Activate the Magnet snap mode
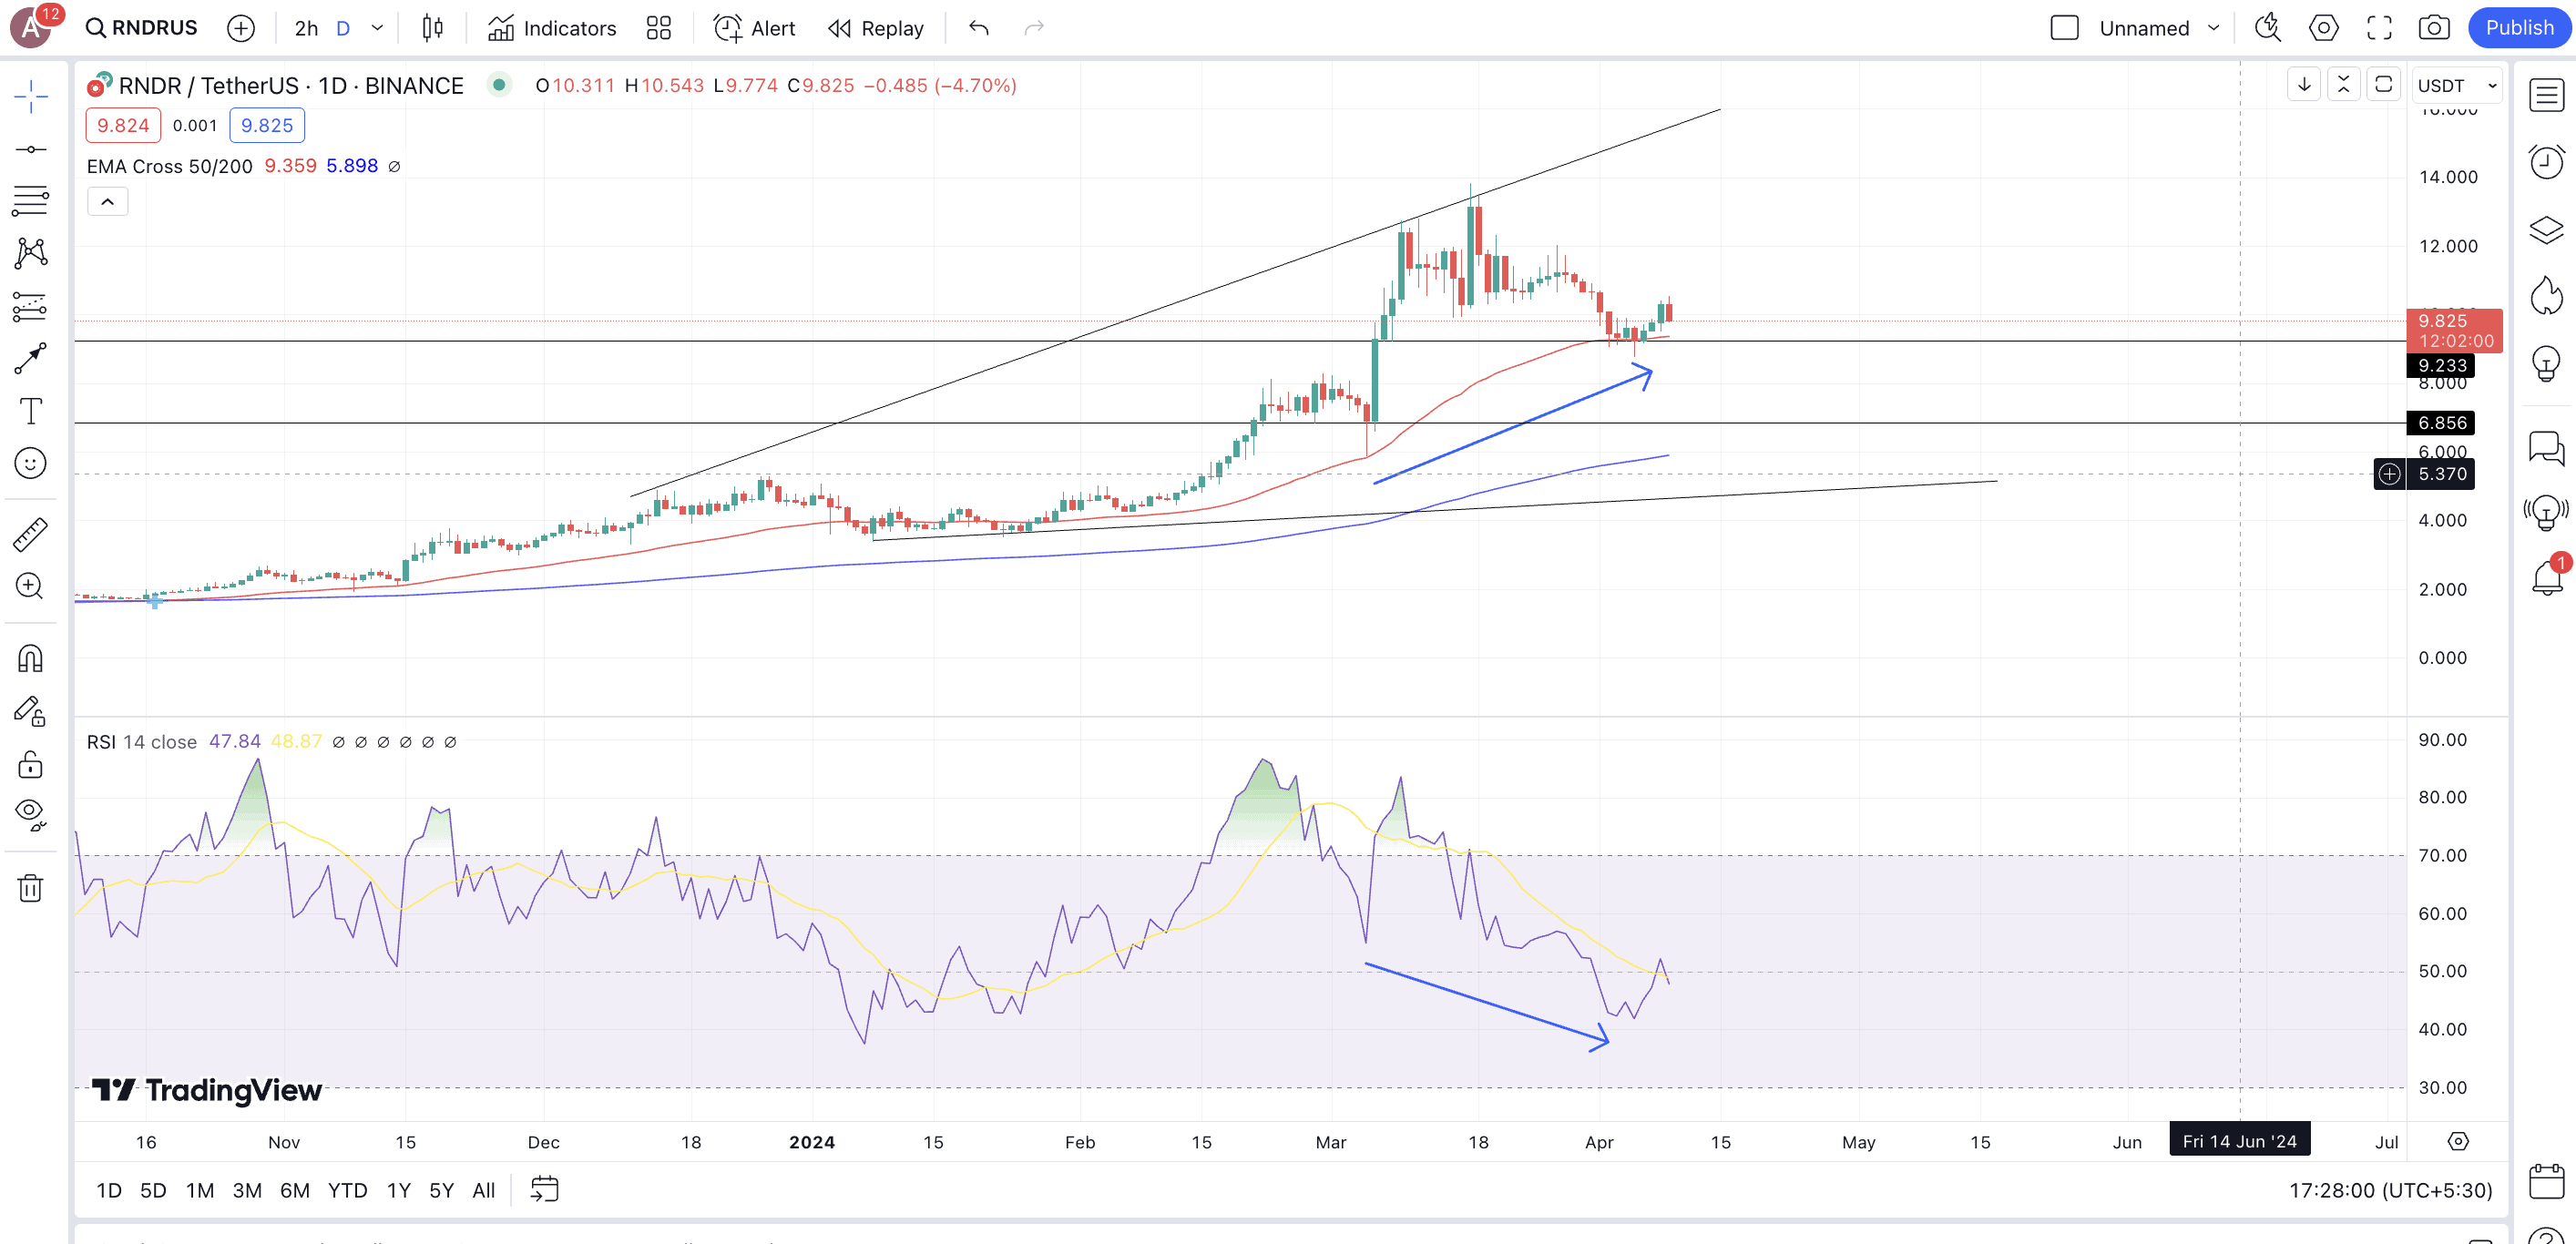2576x1244 pixels. 30,659
